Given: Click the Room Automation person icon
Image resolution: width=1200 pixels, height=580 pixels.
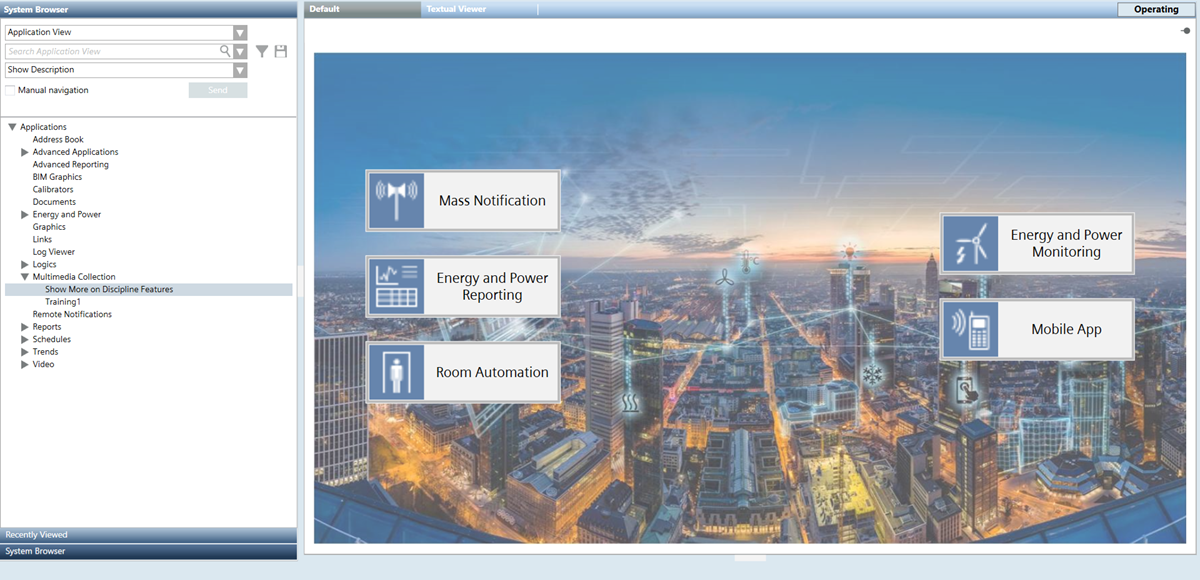Looking at the screenshot, I should pyautogui.click(x=395, y=372).
